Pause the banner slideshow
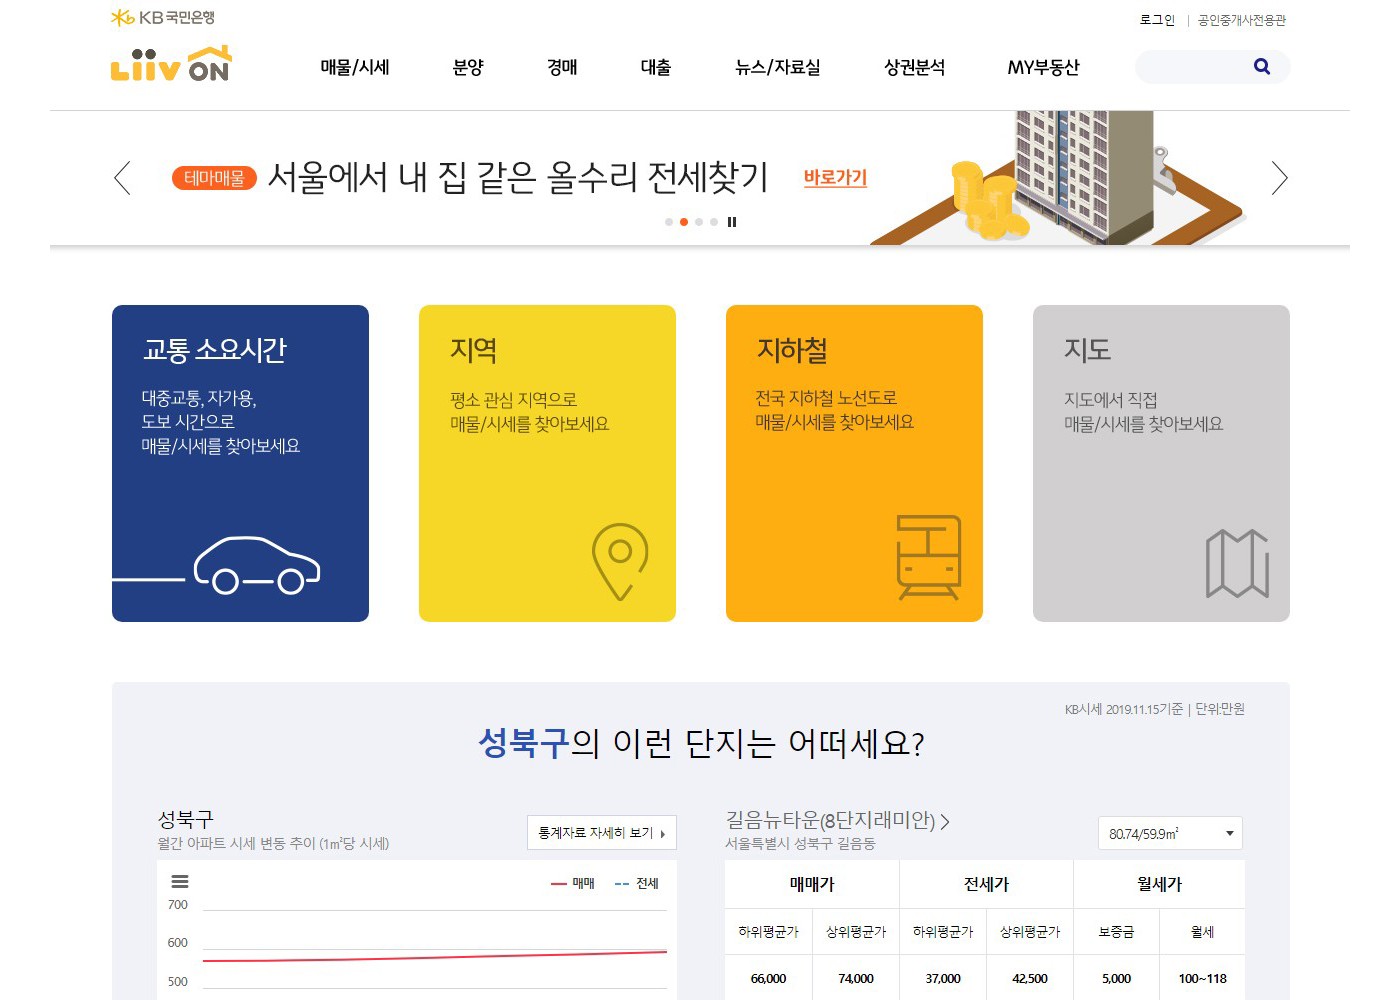The image size is (1400, 1000). click(x=732, y=222)
